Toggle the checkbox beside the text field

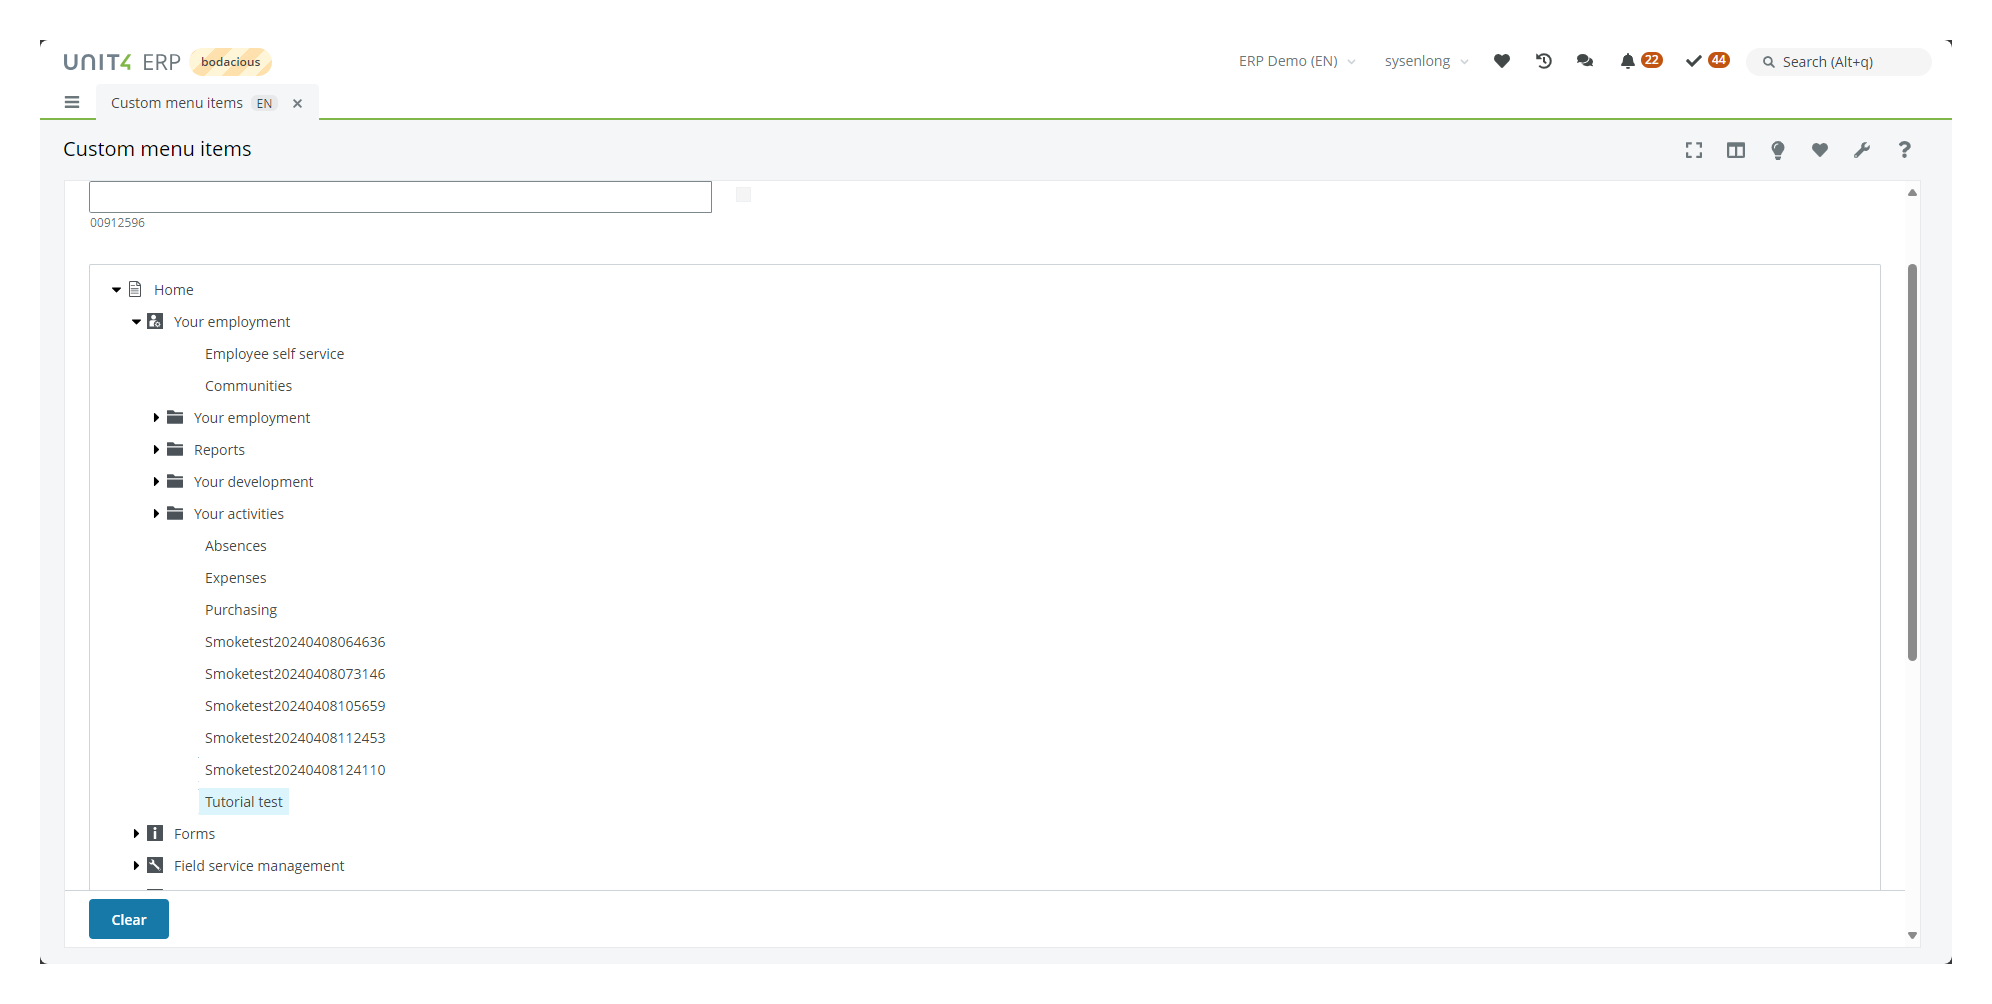743,195
